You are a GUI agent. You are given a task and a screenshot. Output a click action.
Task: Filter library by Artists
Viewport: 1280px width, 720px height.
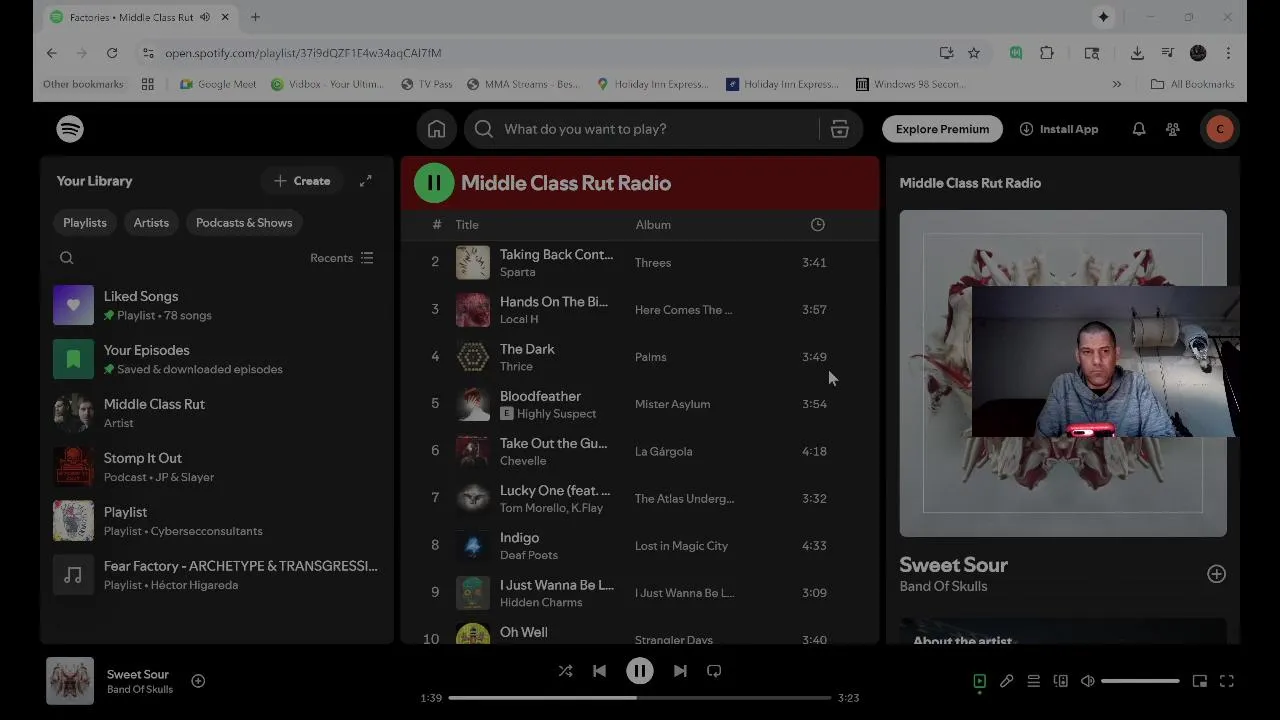(151, 223)
